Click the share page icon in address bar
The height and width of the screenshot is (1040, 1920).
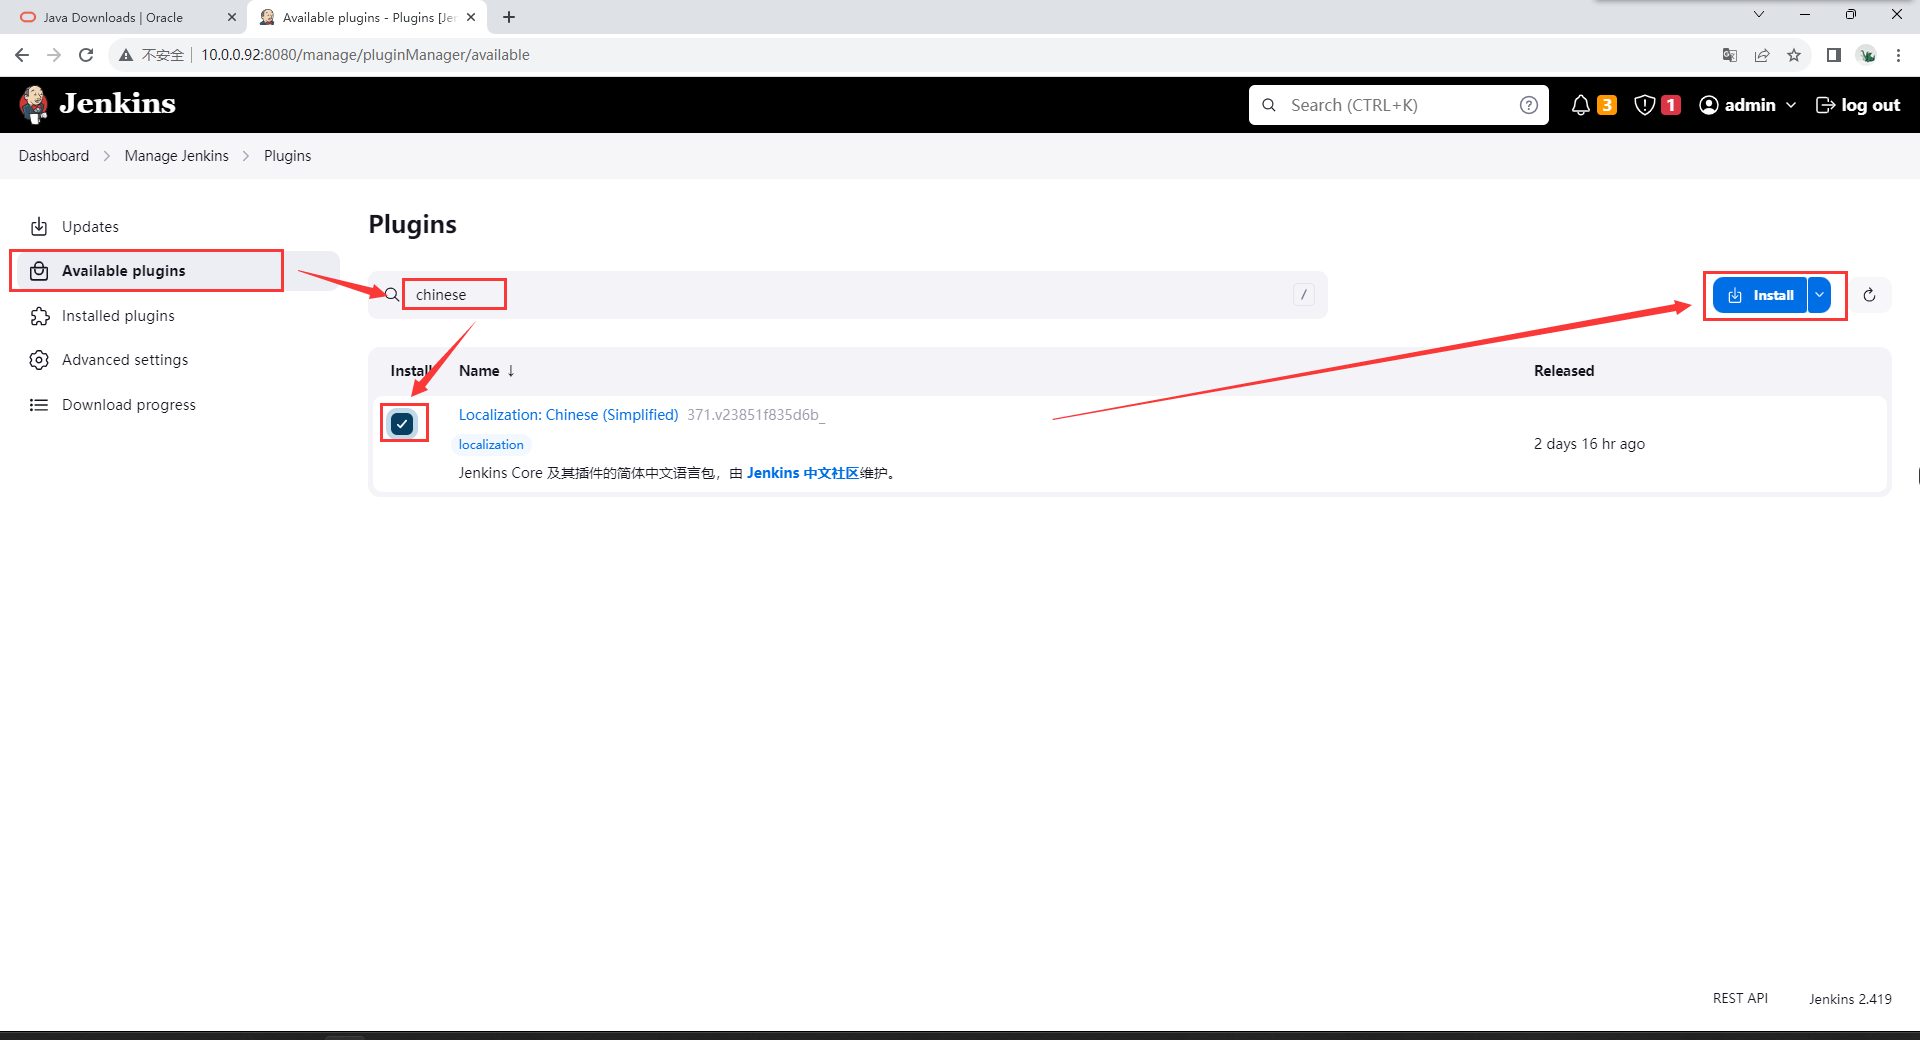[1762, 55]
